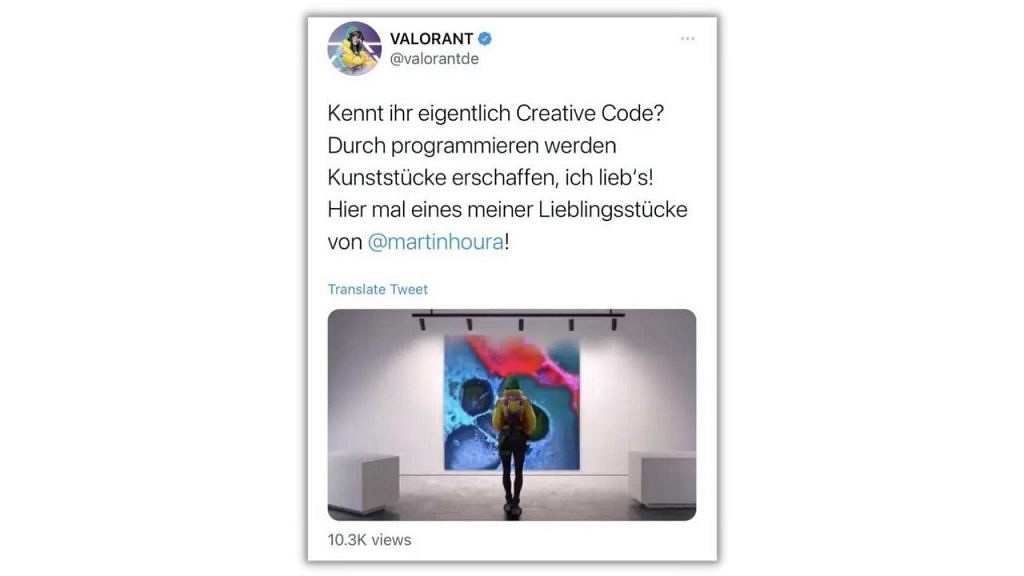Click the line 'Hier mal eines meiner Lieblingsstücke'
Image resolution: width=1024 pixels, height=576 pixels.
(507, 210)
